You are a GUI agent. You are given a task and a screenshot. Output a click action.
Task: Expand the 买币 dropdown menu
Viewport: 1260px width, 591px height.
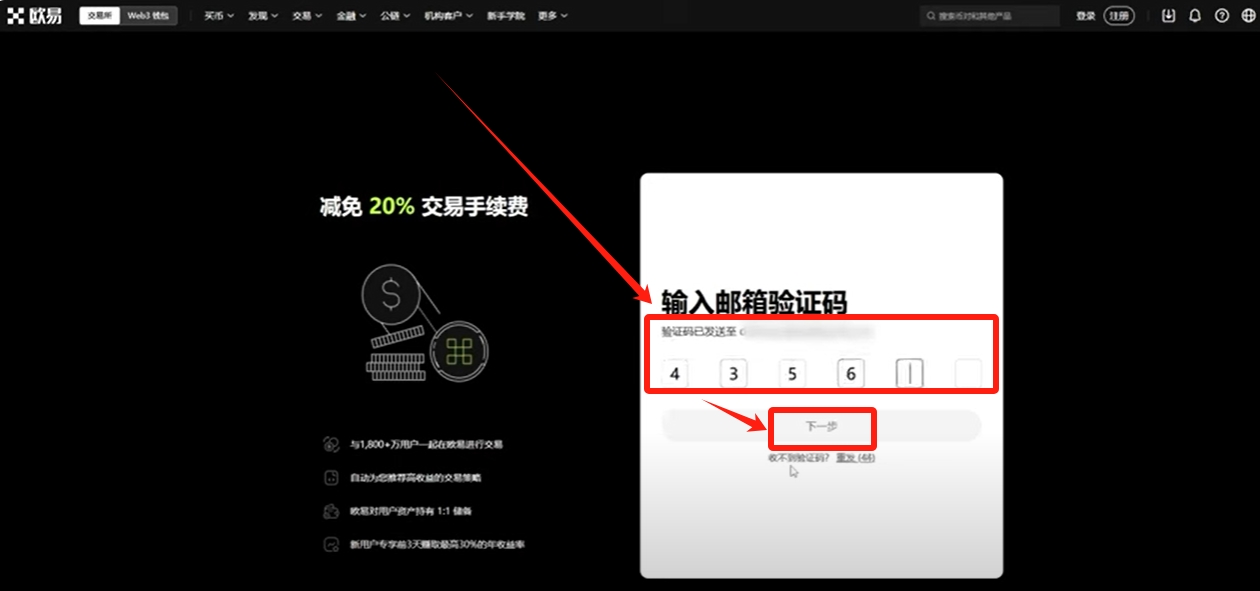(x=219, y=16)
